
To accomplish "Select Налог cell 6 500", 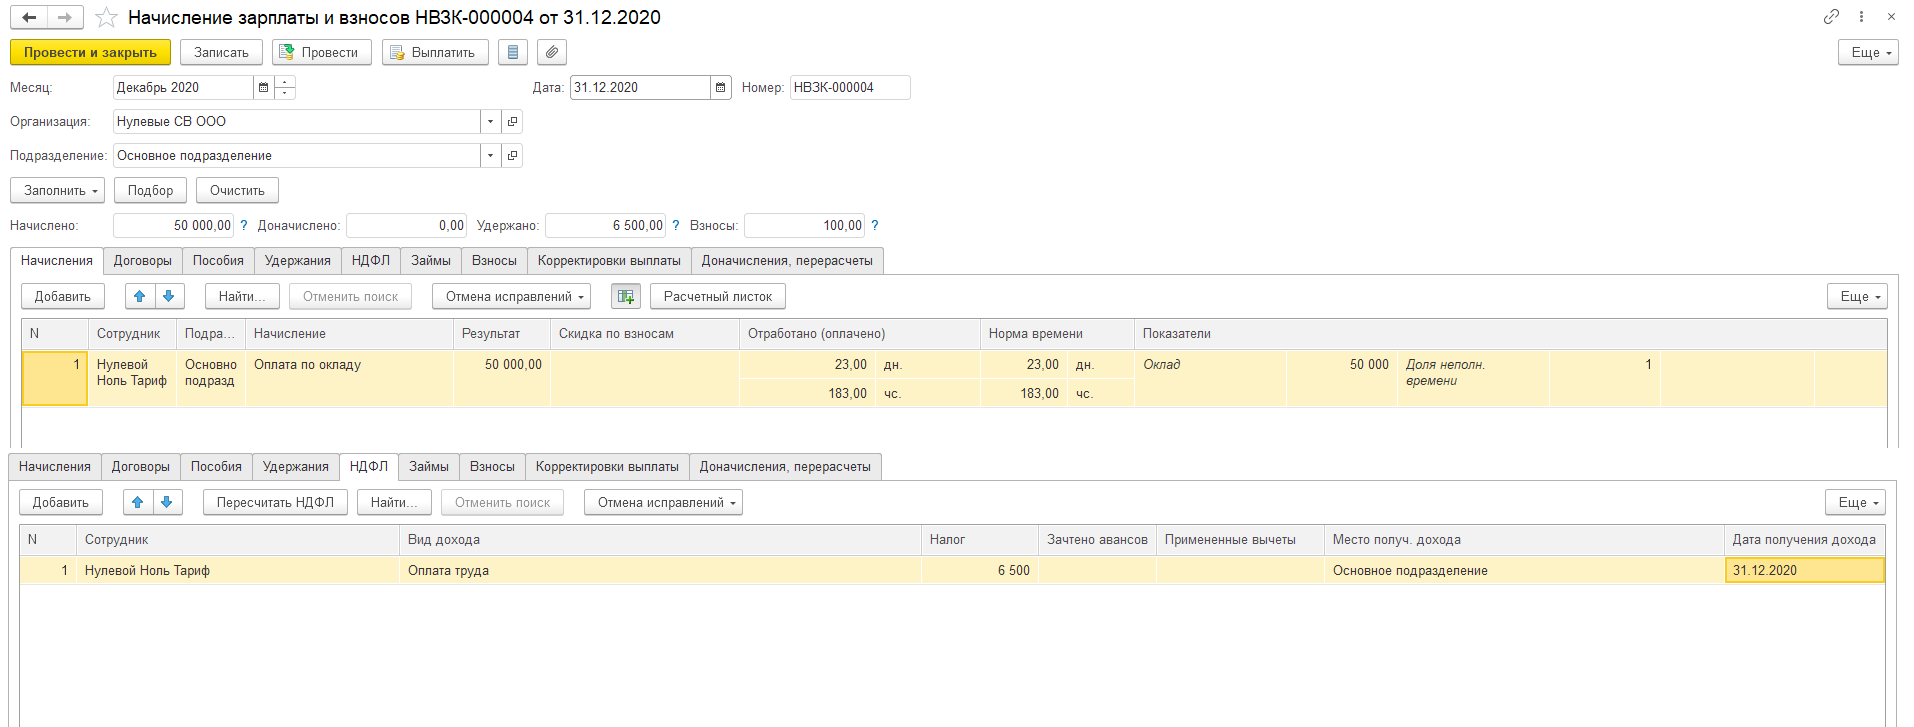I will [x=980, y=570].
